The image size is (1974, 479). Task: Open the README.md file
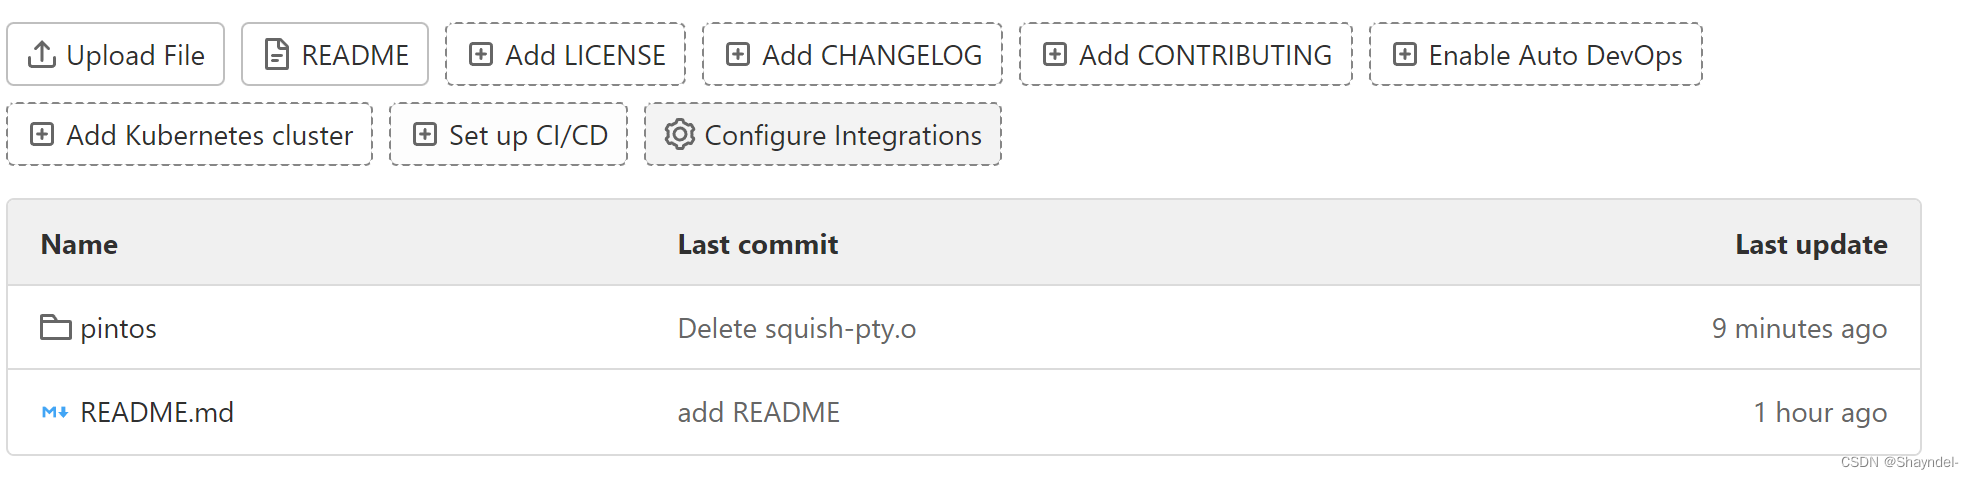click(x=157, y=413)
